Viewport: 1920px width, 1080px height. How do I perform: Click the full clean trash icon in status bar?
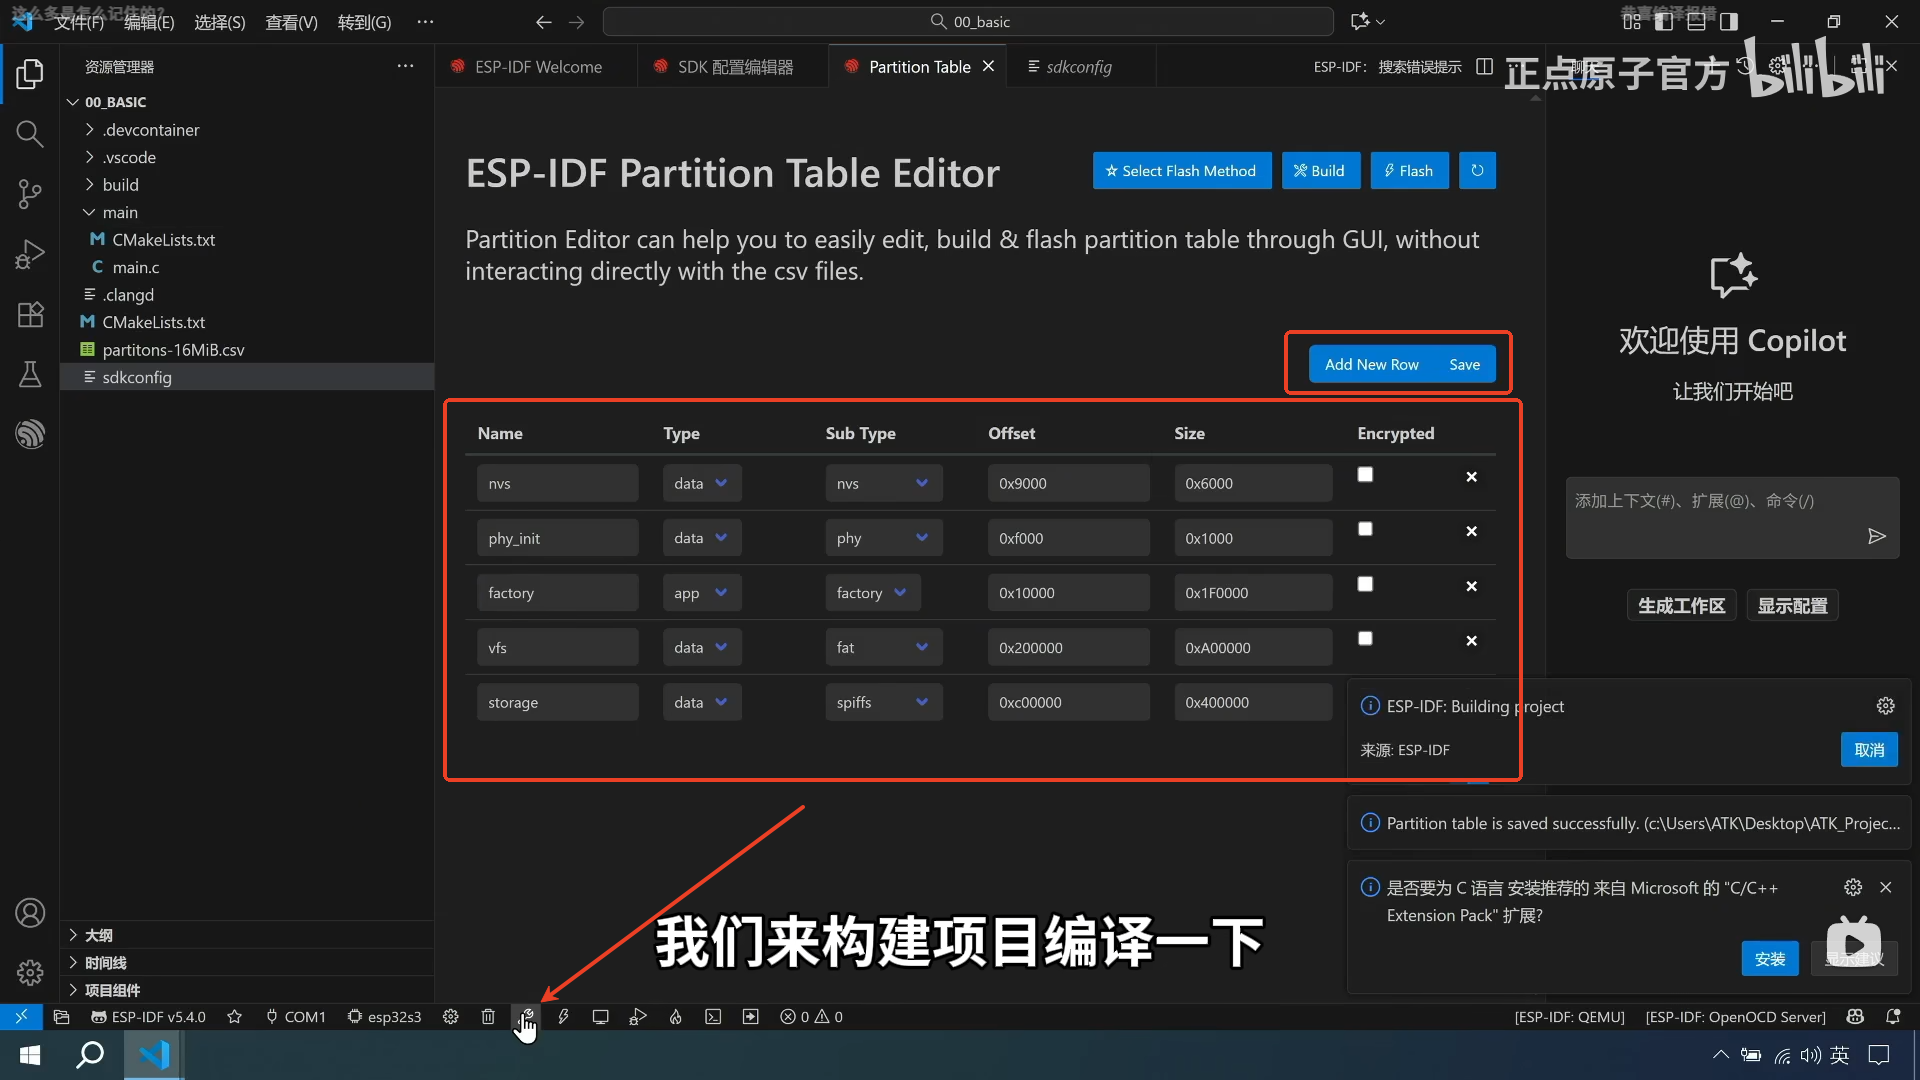488,1017
